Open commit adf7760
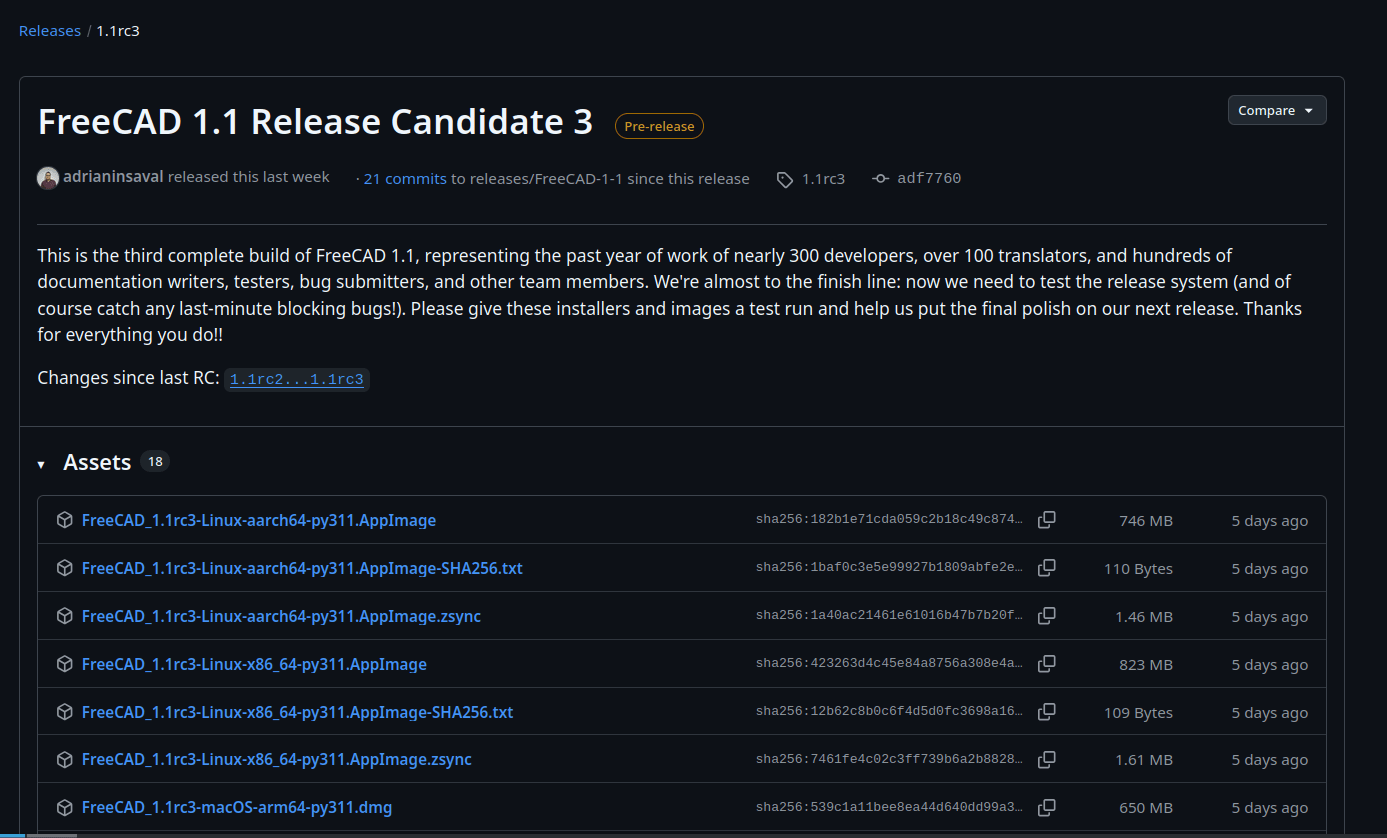Viewport: 1387px width, 838px height. tap(928, 179)
